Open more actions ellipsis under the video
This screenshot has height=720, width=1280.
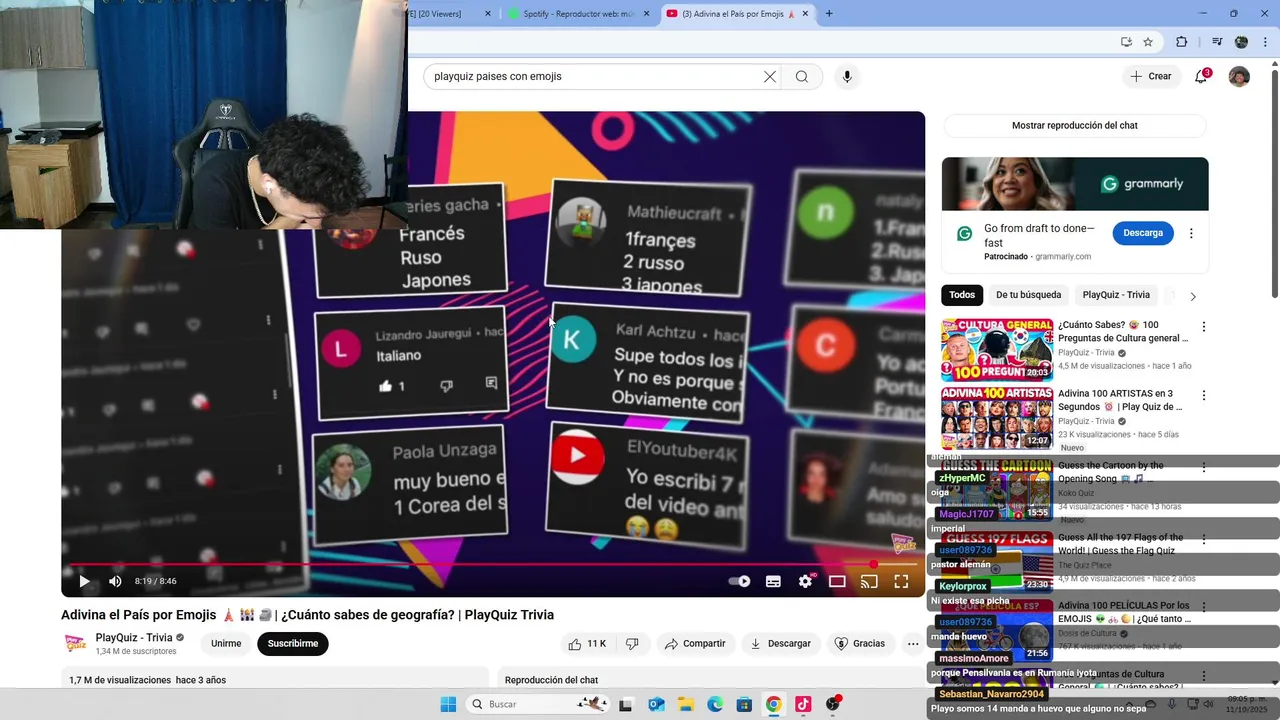913,644
